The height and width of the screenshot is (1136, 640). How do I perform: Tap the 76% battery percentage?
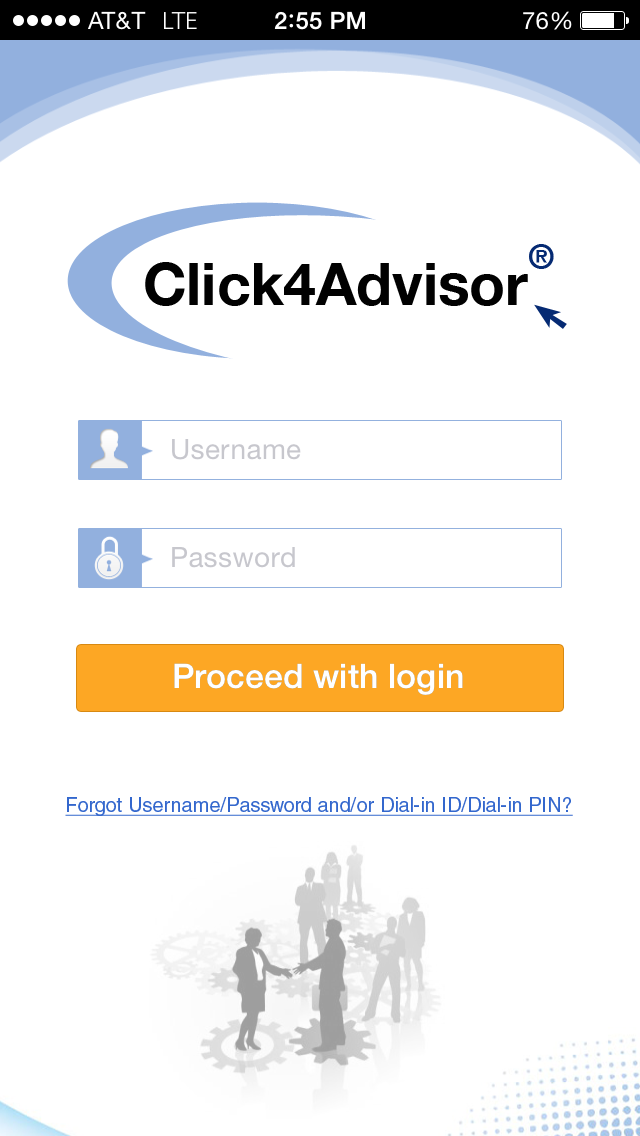click(x=547, y=21)
